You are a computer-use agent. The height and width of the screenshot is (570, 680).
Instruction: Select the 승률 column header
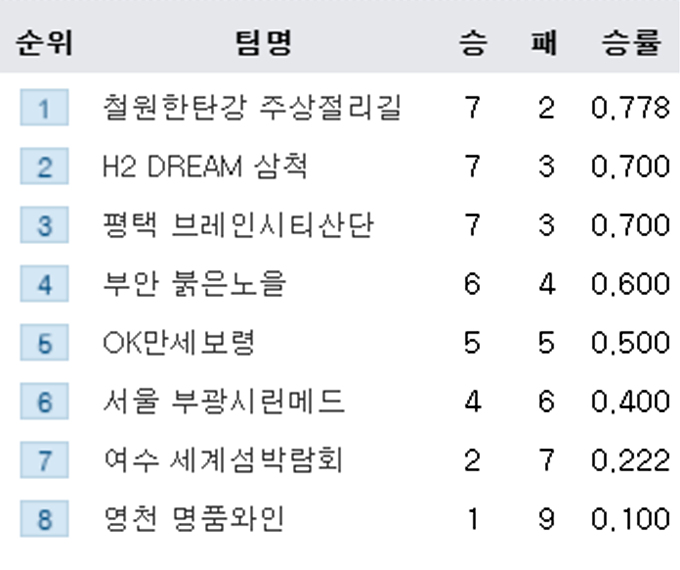pyautogui.click(x=631, y=43)
